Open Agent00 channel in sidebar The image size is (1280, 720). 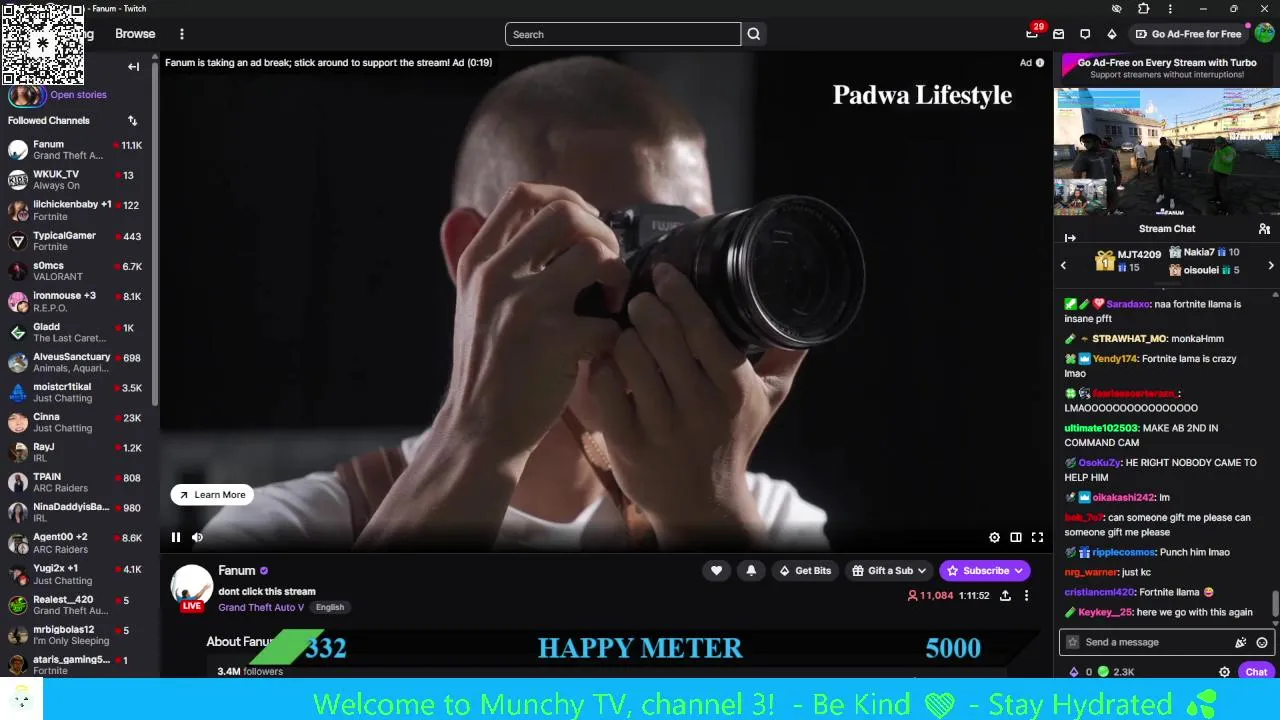click(76, 543)
